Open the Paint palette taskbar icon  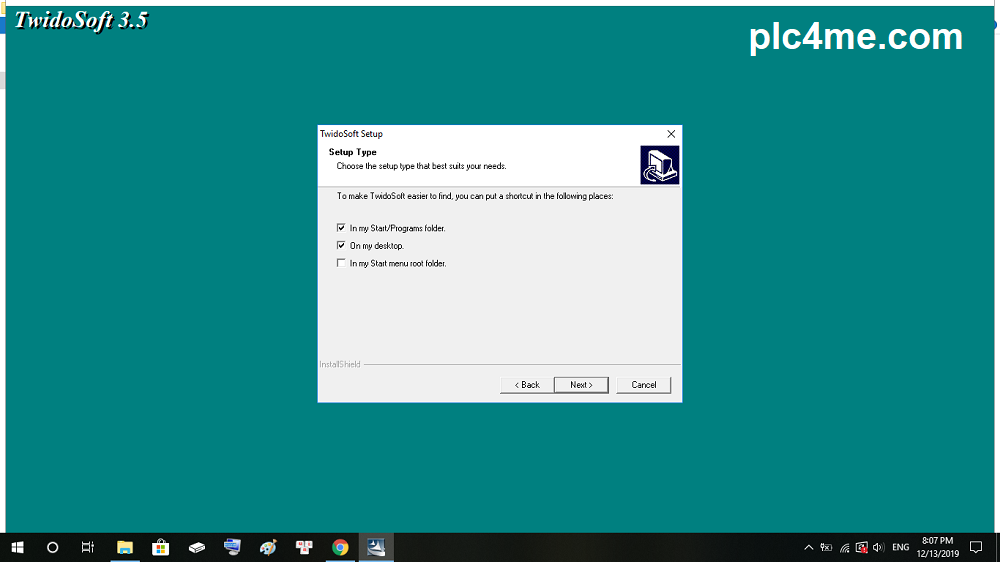[268, 547]
